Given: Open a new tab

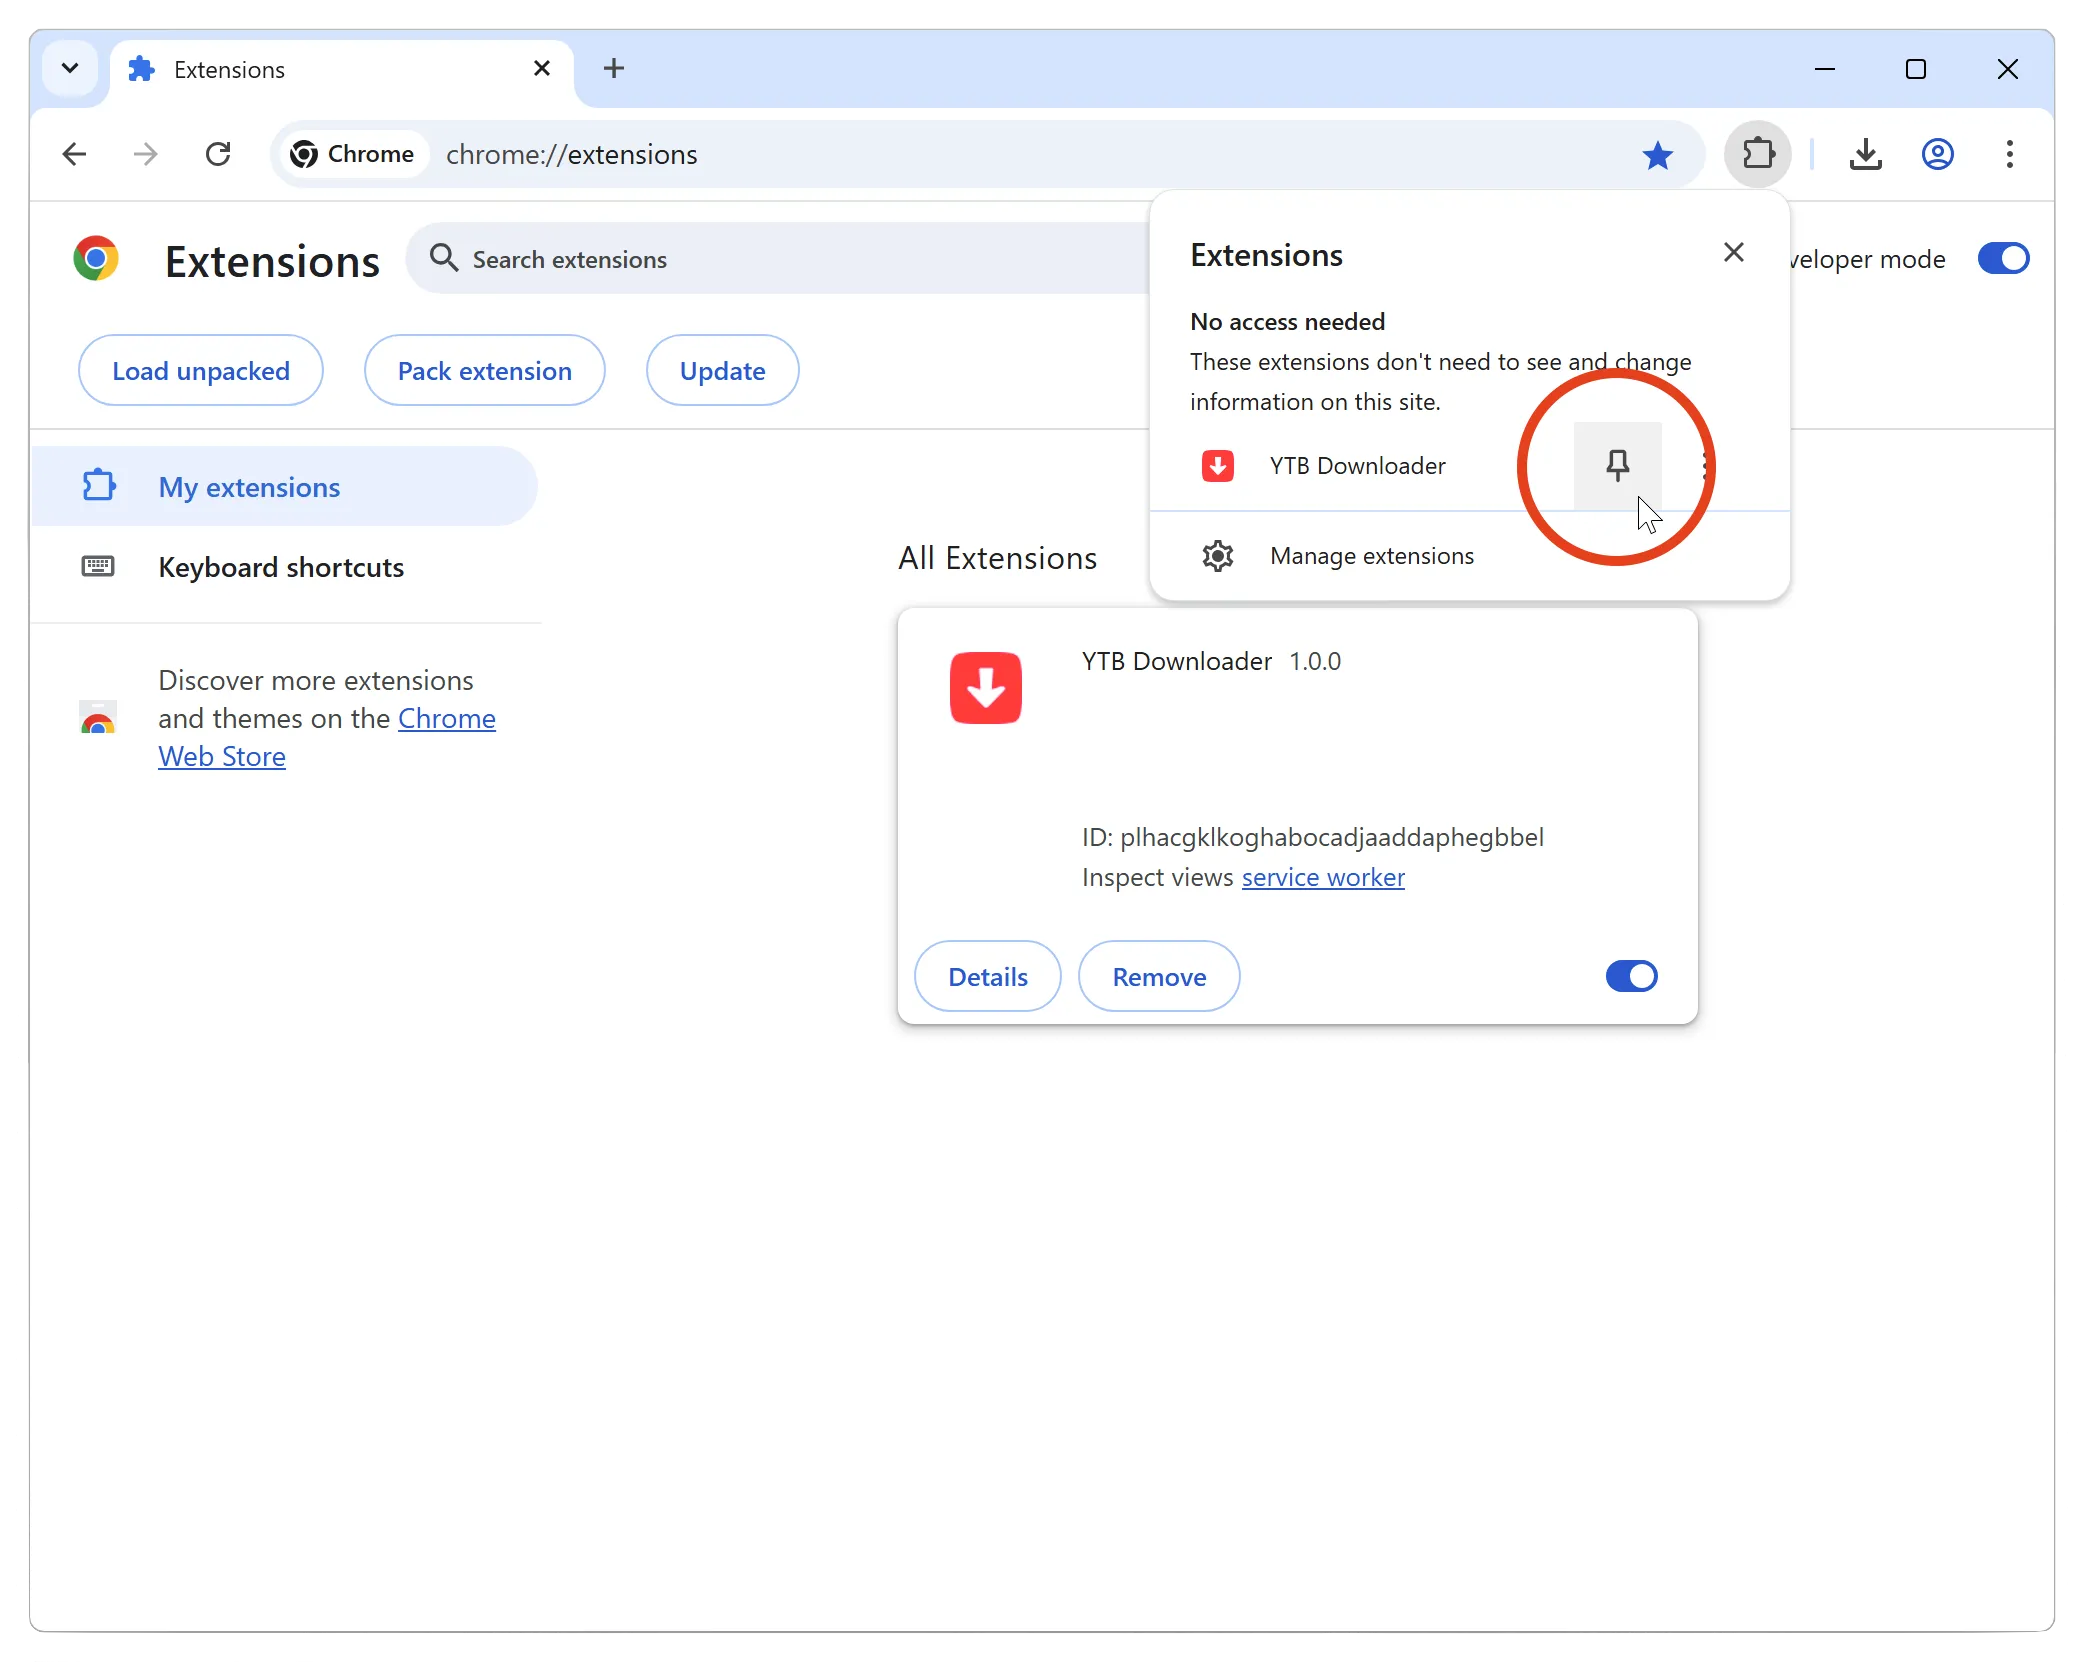Looking at the screenshot, I should (614, 68).
